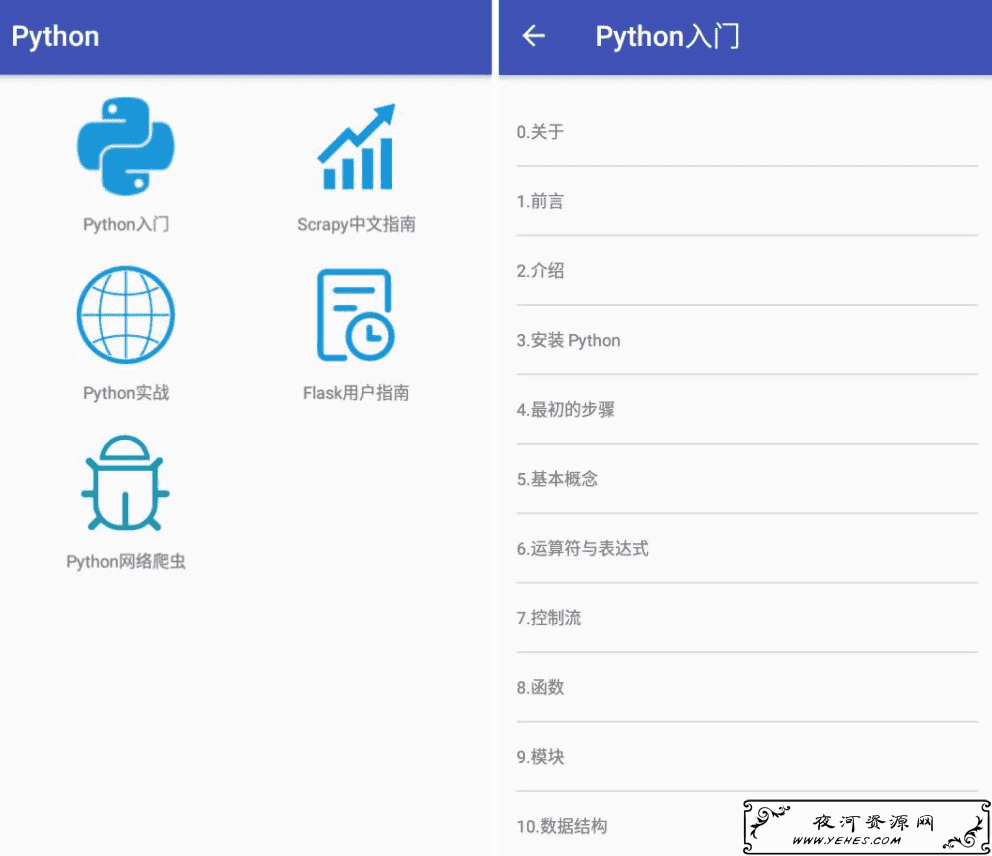
Task: Open the Python入门 snake logo icon
Action: pyautogui.click(x=126, y=146)
